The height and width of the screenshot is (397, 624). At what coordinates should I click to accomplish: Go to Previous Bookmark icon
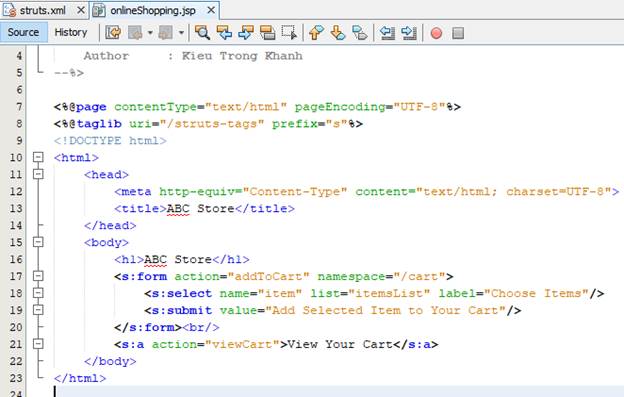coord(316,33)
